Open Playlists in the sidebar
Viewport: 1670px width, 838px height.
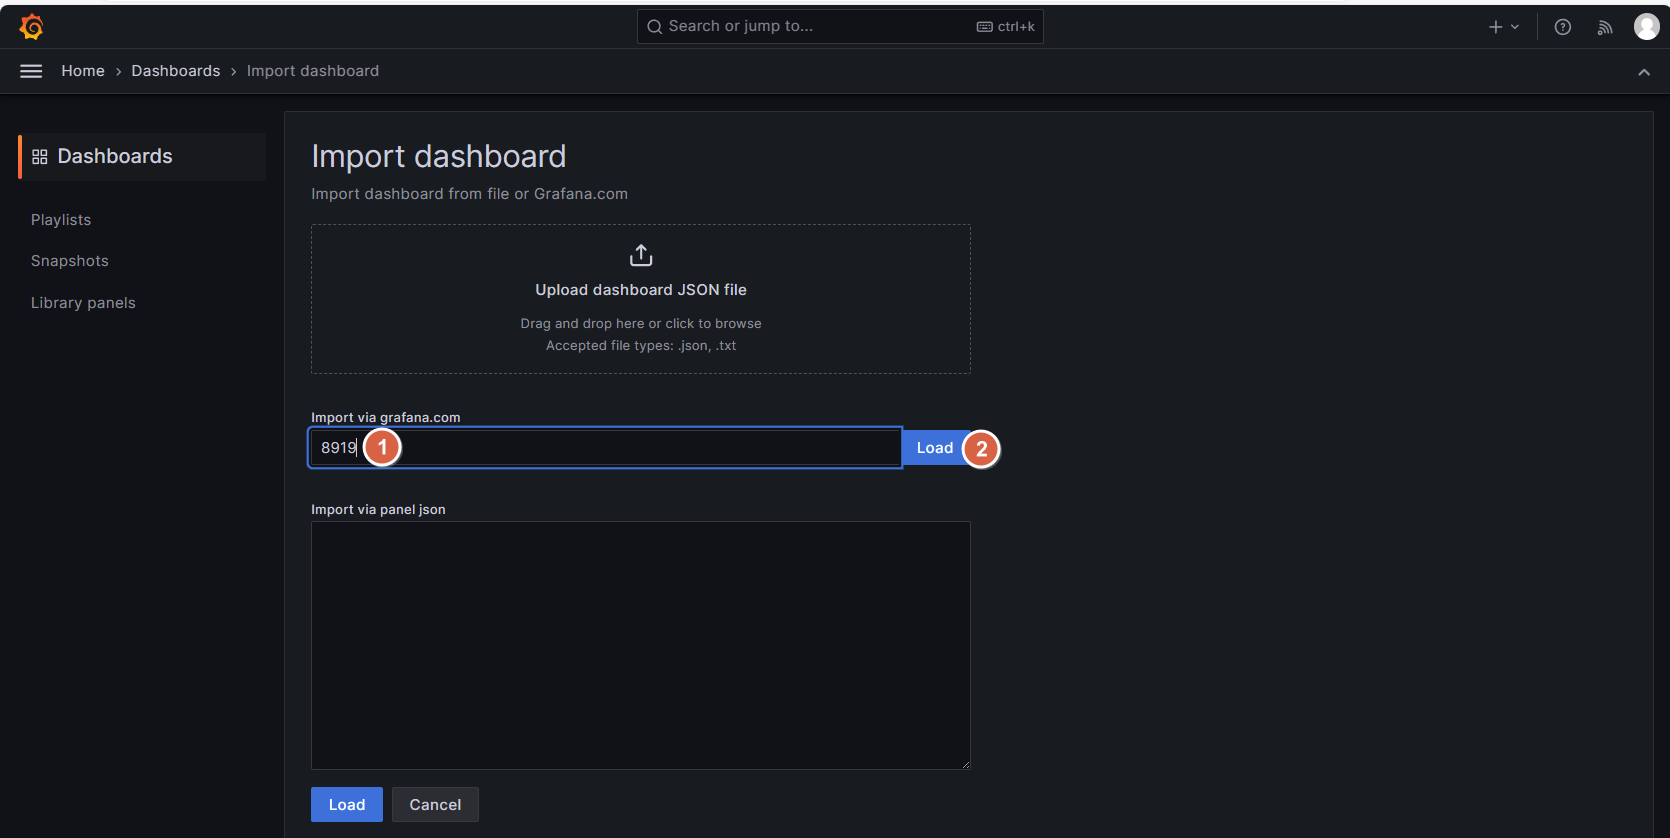pyautogui.click(x=61, y=220)
